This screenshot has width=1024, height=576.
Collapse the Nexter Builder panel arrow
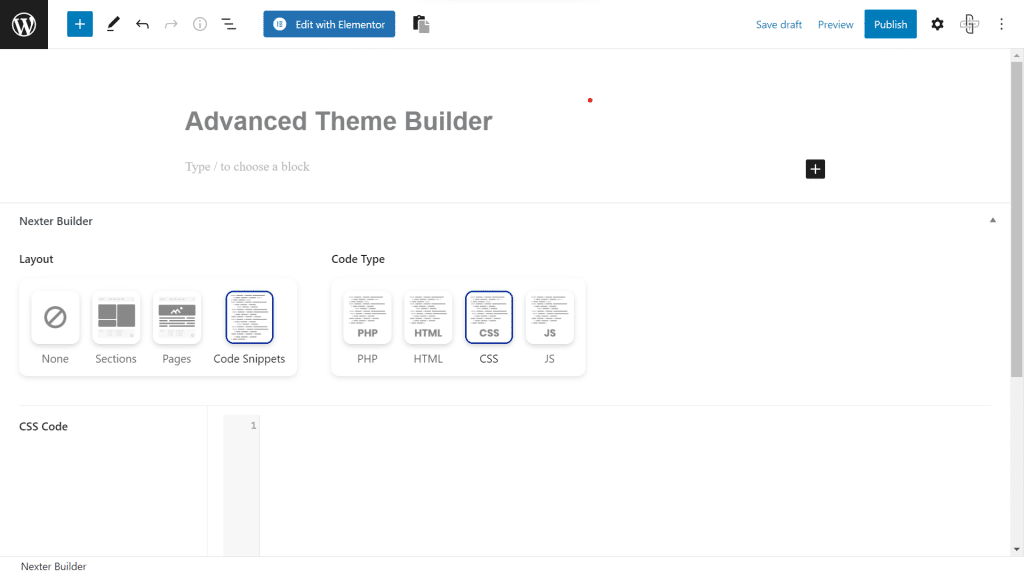993,221
